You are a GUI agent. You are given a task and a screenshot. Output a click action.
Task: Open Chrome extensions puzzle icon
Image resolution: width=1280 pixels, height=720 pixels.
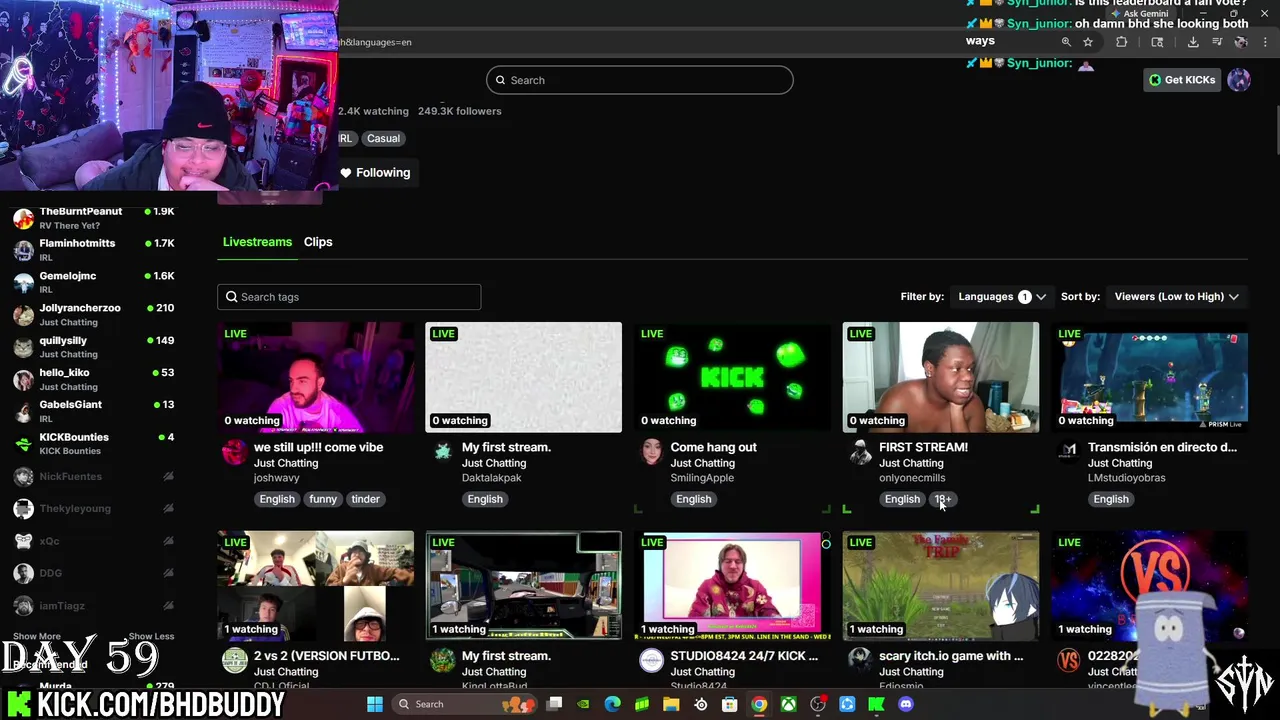pyautogui.click(x=1121, y=42)
